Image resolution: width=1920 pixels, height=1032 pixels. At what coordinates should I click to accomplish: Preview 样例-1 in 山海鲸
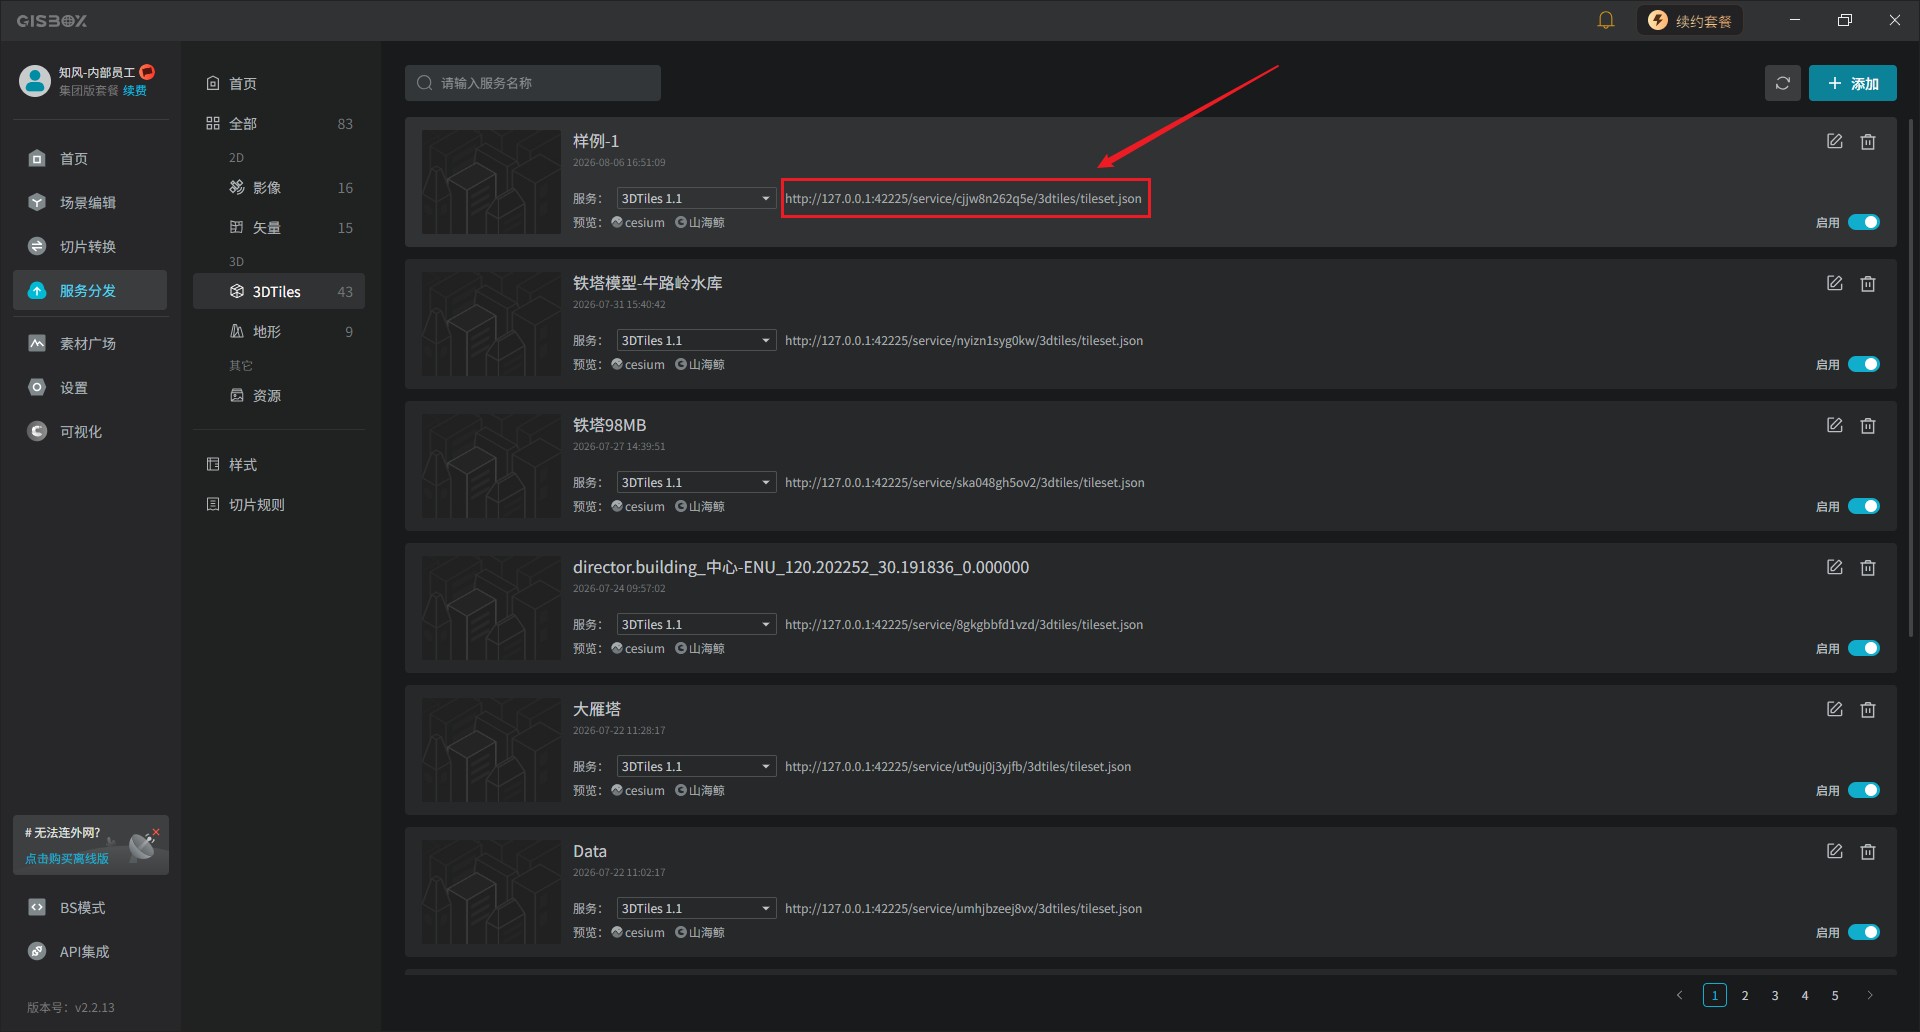click(x=700, y=223)
